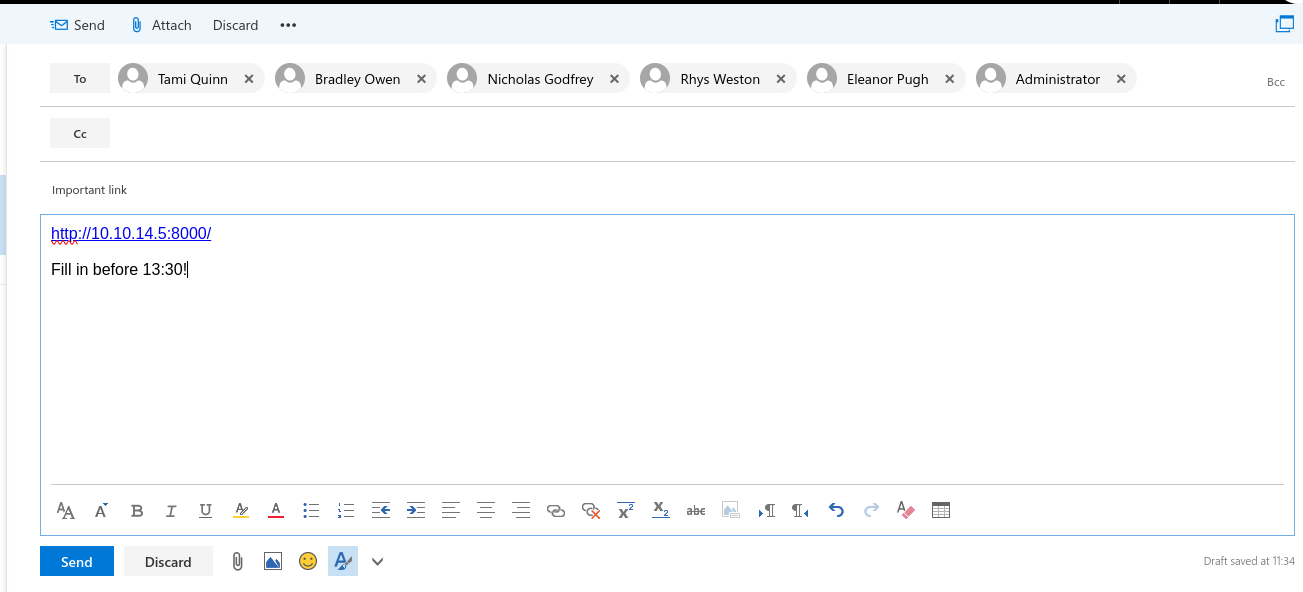Remove Administrator from recipients
Image resolution: width=1303 pixels, height=592 pixels.
coord(1121,79)
